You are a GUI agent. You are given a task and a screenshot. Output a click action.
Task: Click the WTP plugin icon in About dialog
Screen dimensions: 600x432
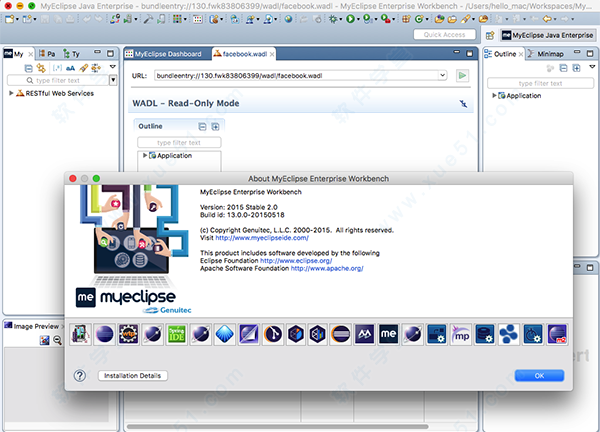click(128, 334)
